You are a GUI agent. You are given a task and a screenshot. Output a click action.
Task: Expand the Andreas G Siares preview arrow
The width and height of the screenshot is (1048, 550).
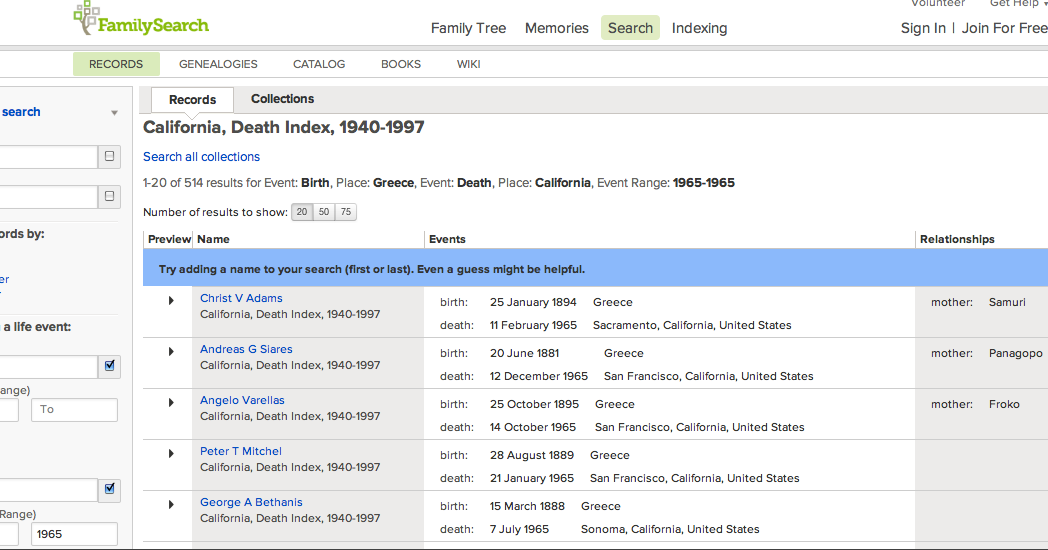171,352
